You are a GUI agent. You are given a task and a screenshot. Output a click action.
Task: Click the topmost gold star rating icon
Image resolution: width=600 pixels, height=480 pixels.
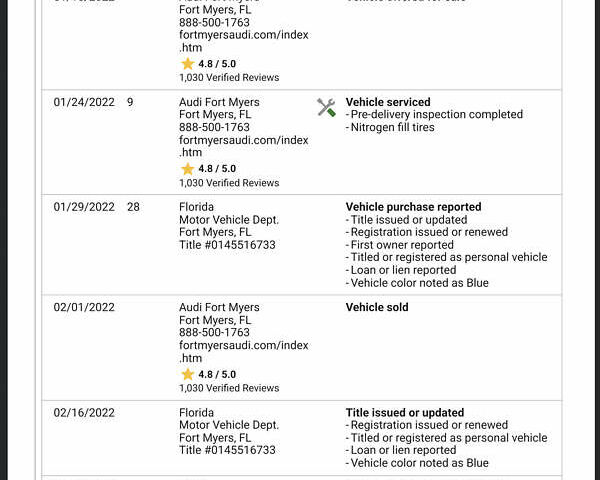(187, 64)
